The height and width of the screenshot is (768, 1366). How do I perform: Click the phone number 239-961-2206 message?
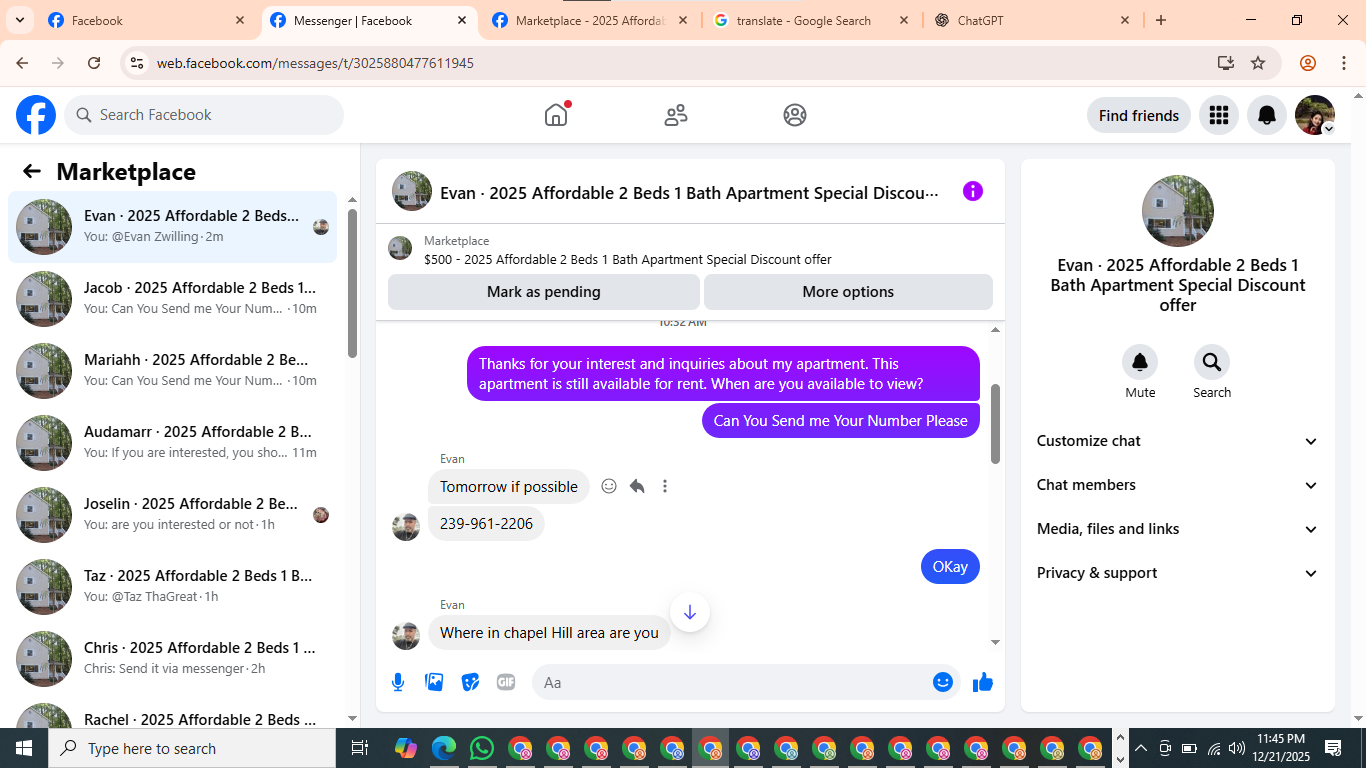[x=486, y=523]
